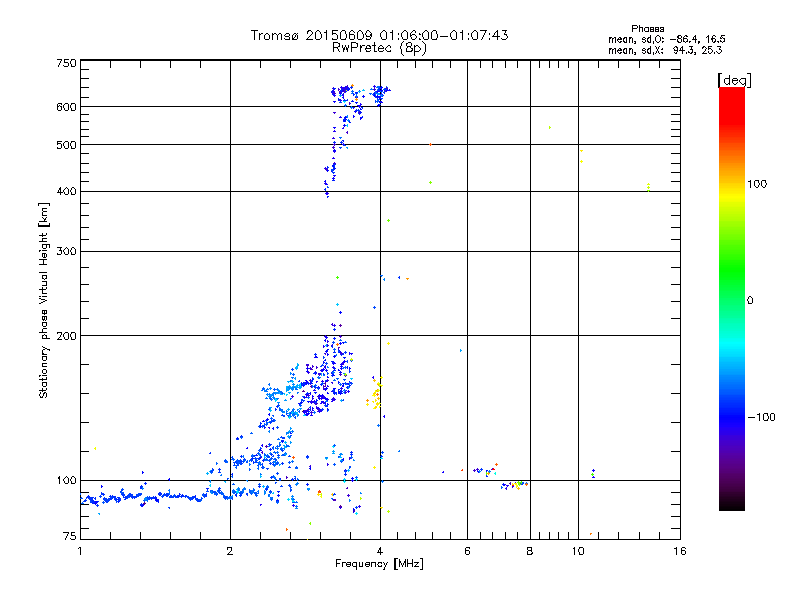The image size is (800, 600).
Task: Click the x-axis tick label '10'
Action: coord(578,551)
